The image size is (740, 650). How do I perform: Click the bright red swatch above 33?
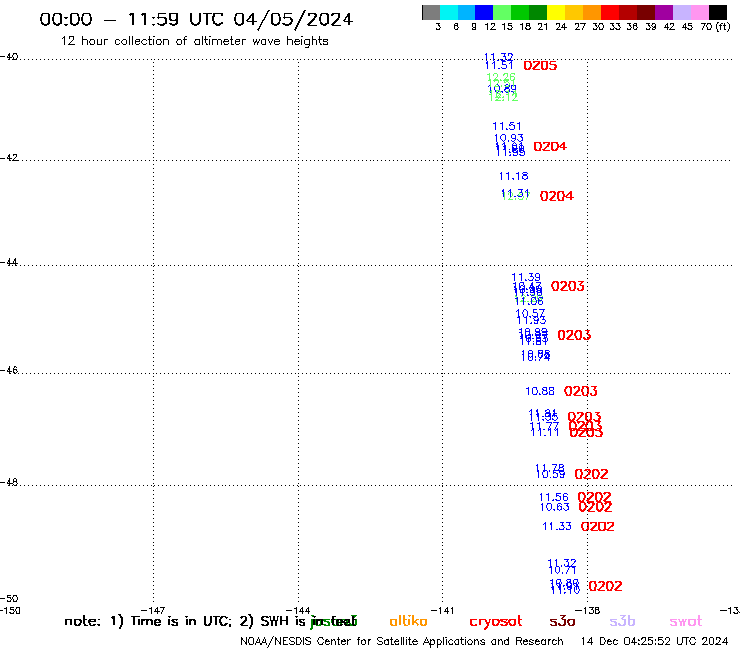coord(610,12)
